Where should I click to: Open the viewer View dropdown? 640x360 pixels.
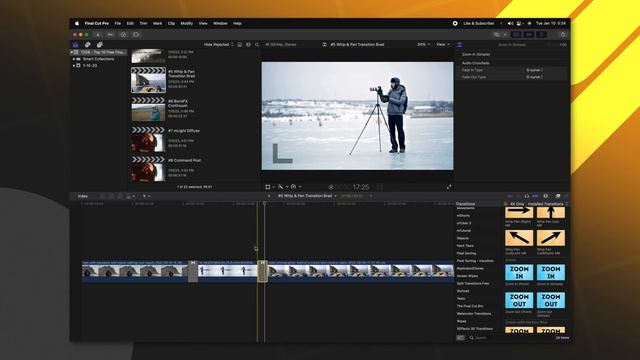click(x=443, y=44)
